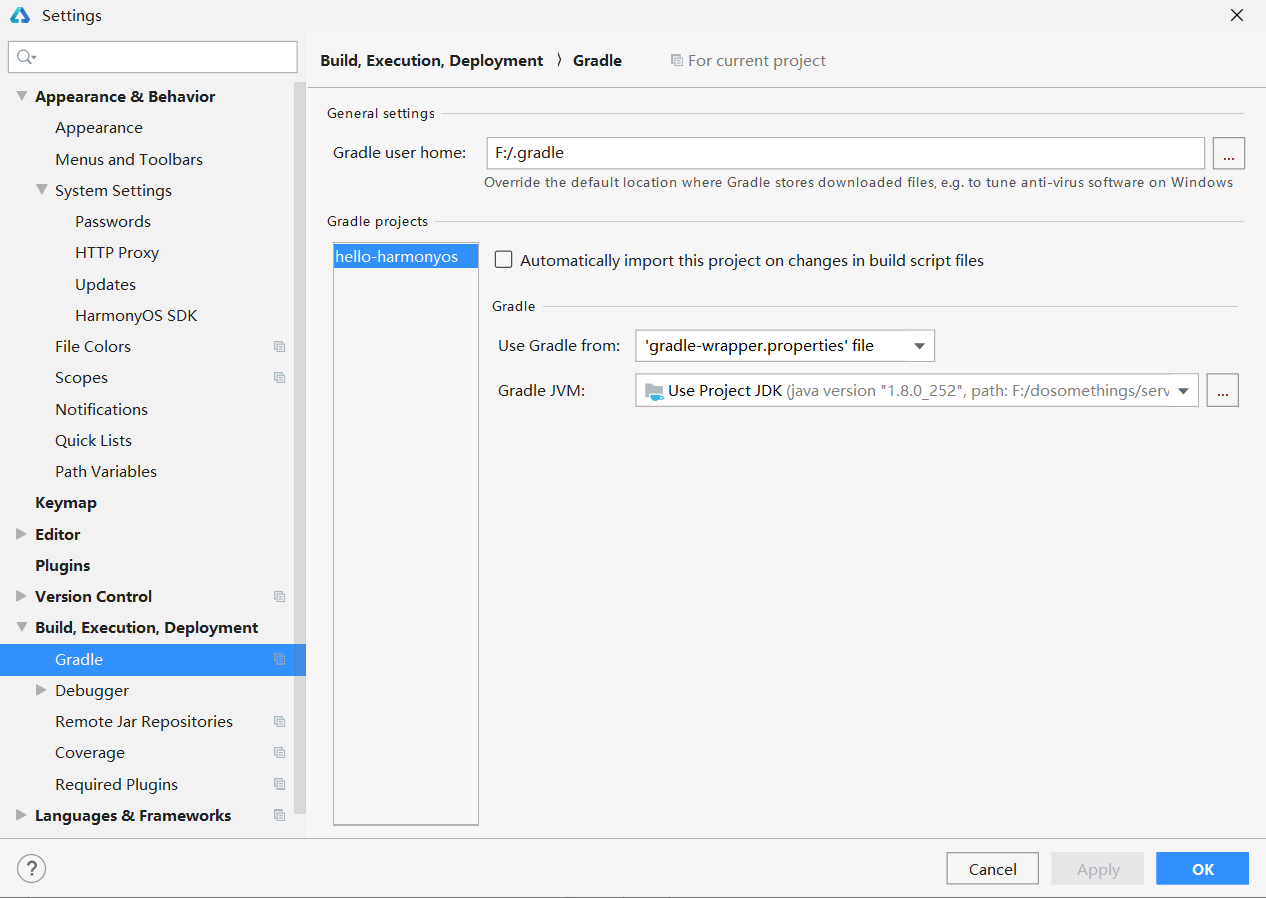Click the Cancel button
The width and height of the screenshot is (1266, 898).
(x=992, y=869)
